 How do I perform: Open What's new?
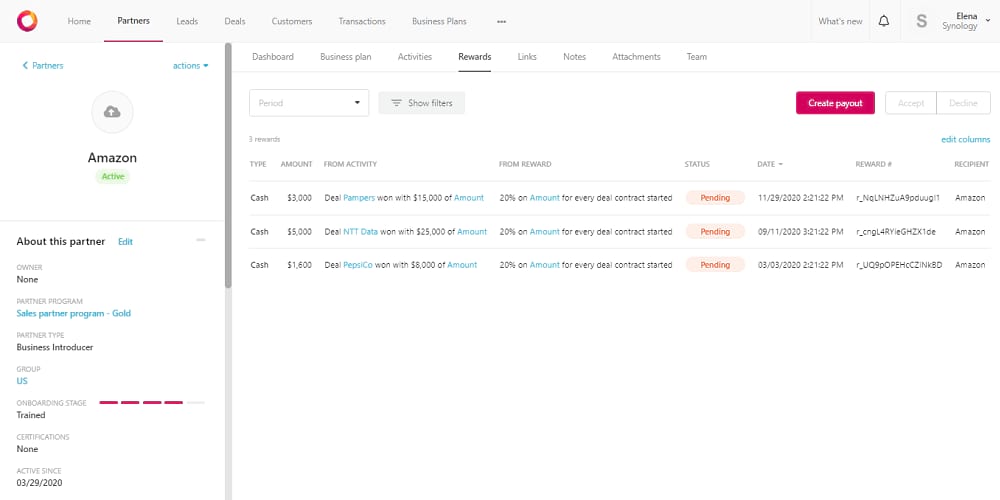[840, 21]
